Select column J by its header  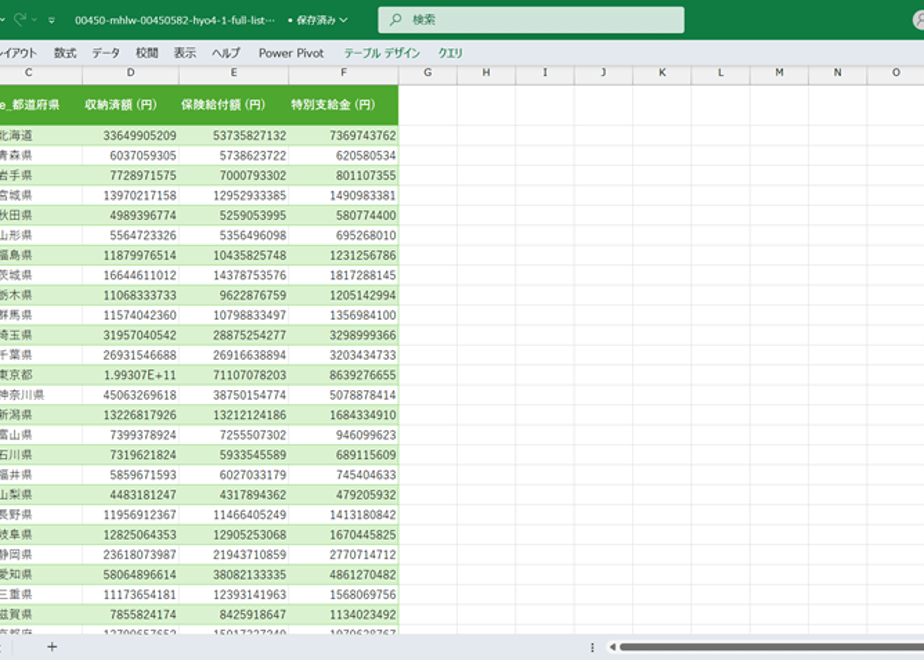click(603, 72)
